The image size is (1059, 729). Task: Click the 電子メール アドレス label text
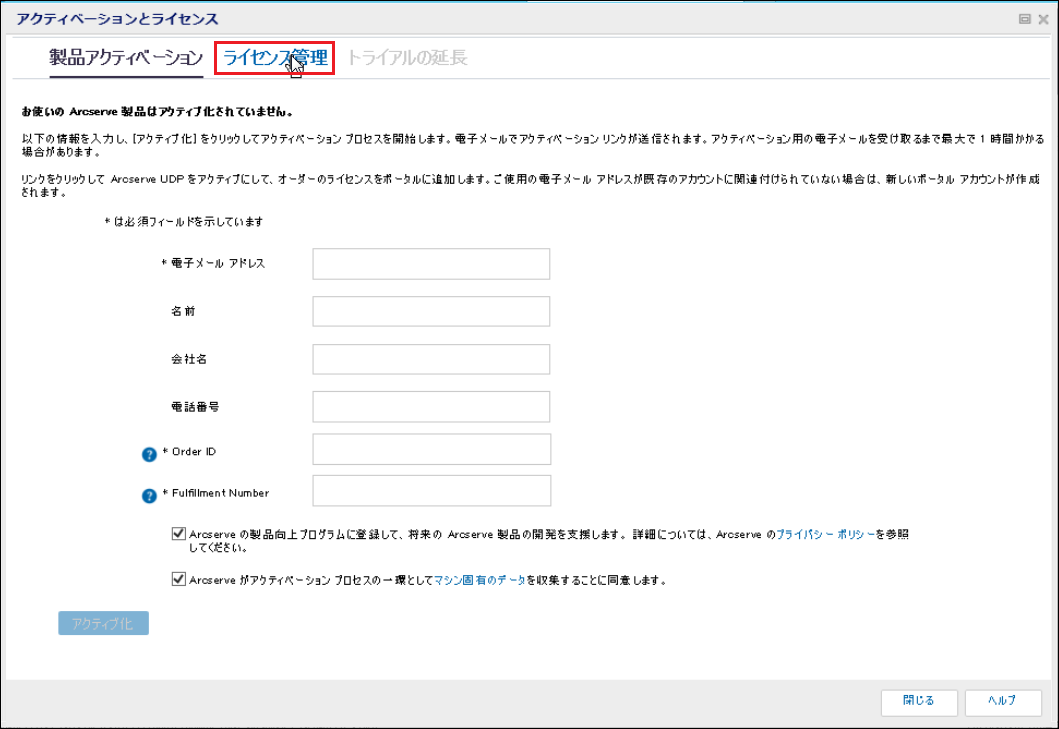[217, 263]
